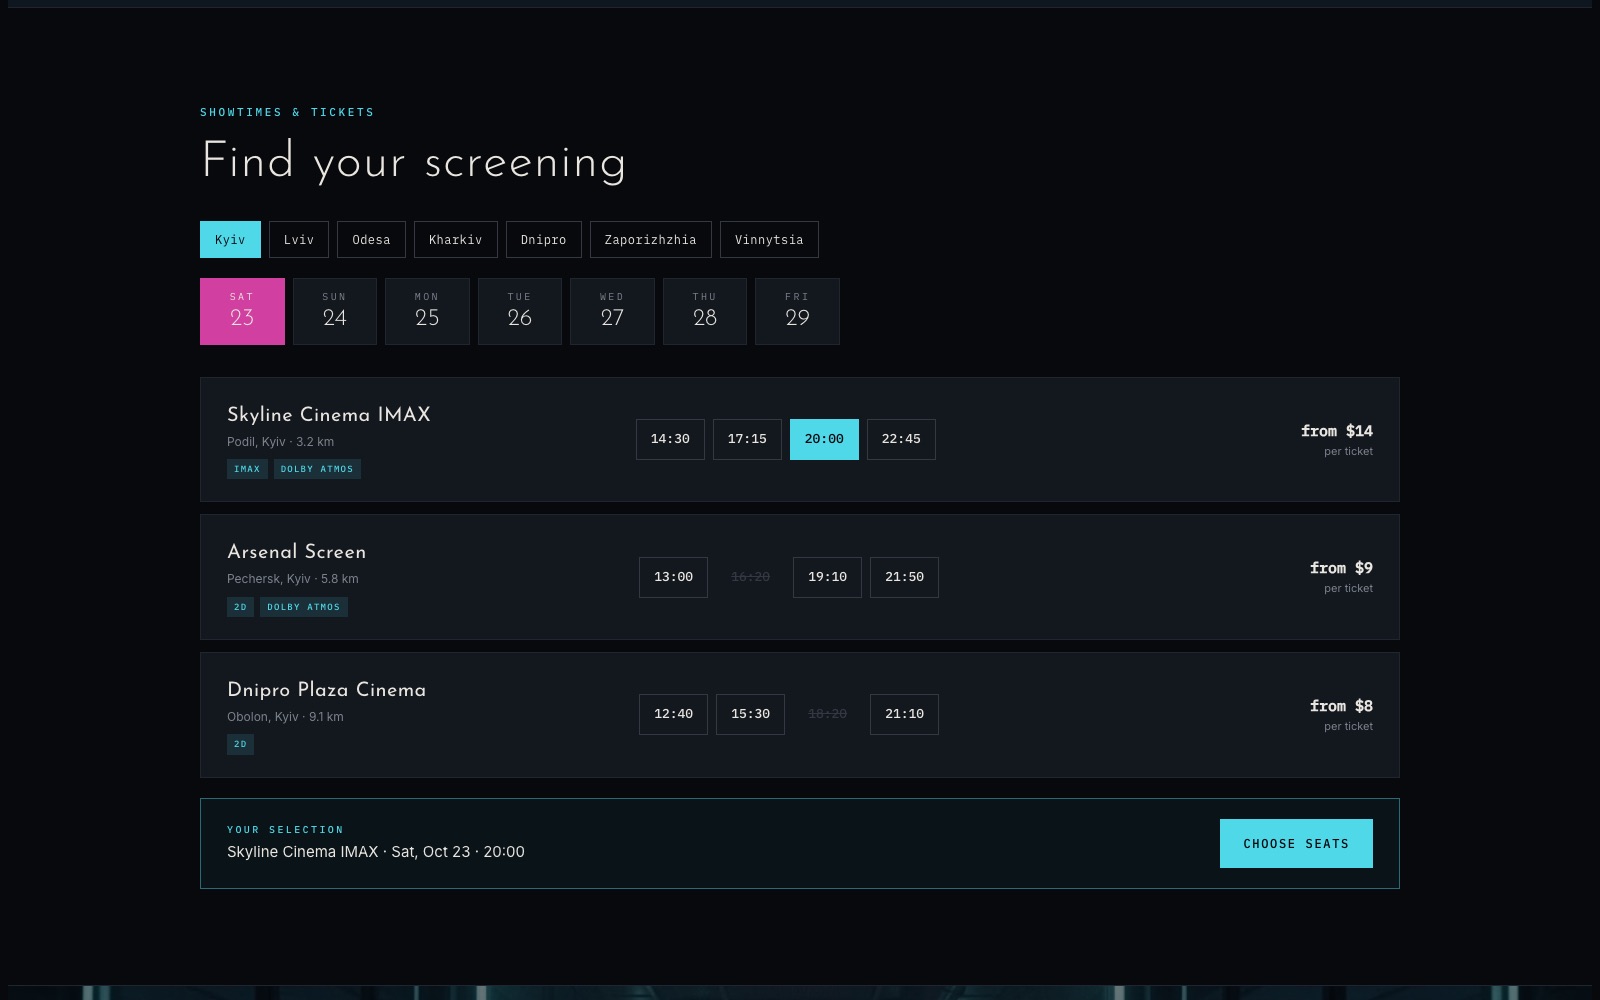This screenshot has height=1000, width=1600.
Task: Click the 'from $14' price text
Action: (1337, 431)
